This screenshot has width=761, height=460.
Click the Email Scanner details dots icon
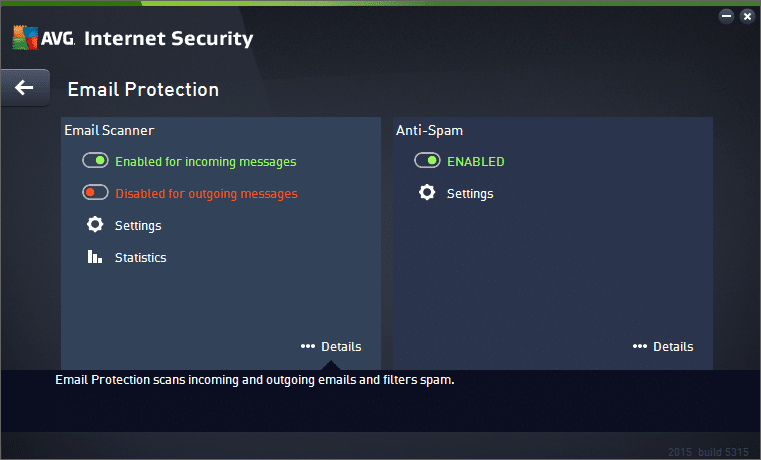point(307,346)
